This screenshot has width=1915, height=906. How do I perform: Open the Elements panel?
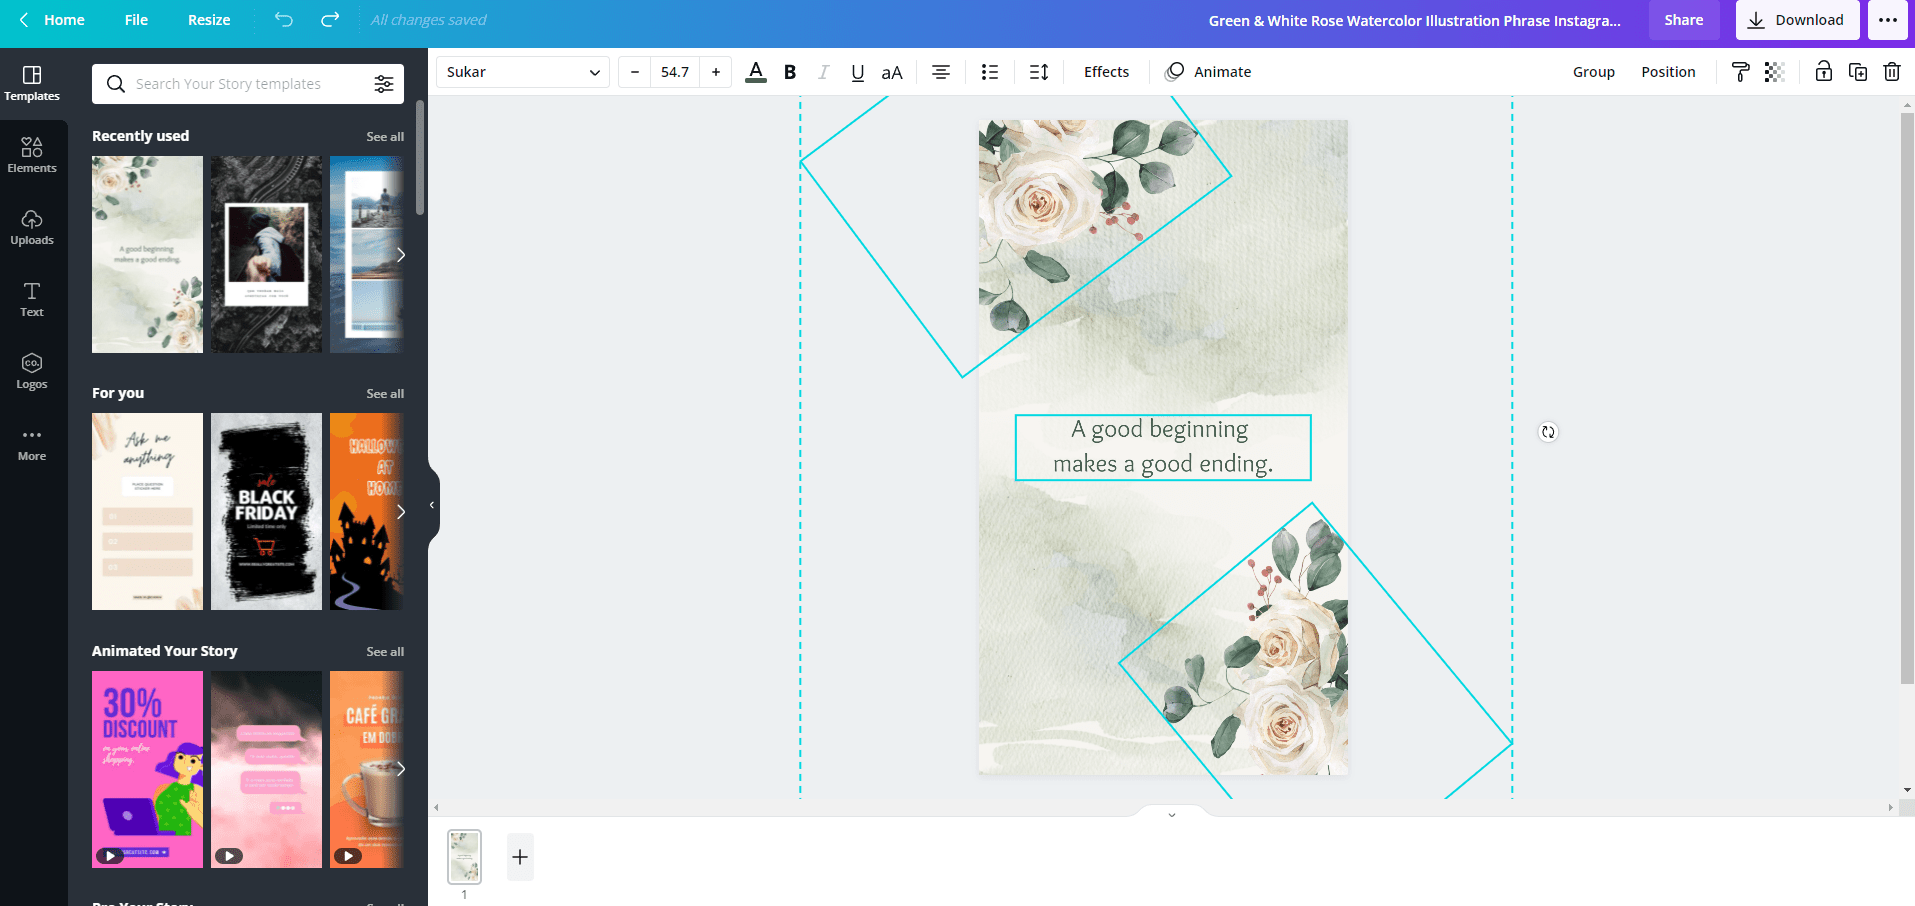(32, 155)
